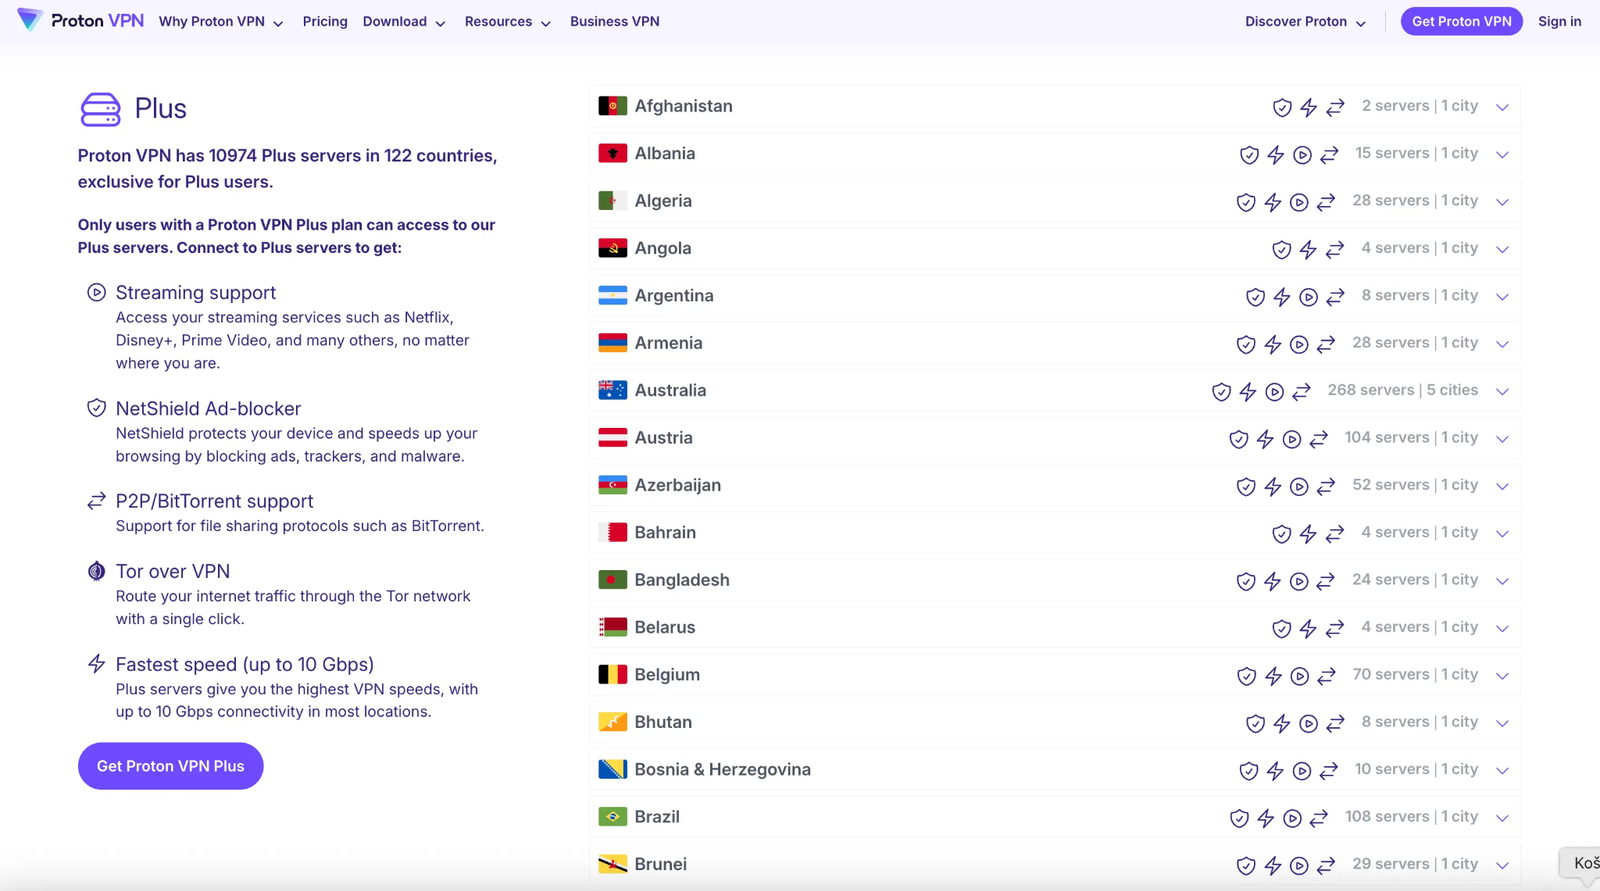Click the lightning icon in Australia row

1248,392
